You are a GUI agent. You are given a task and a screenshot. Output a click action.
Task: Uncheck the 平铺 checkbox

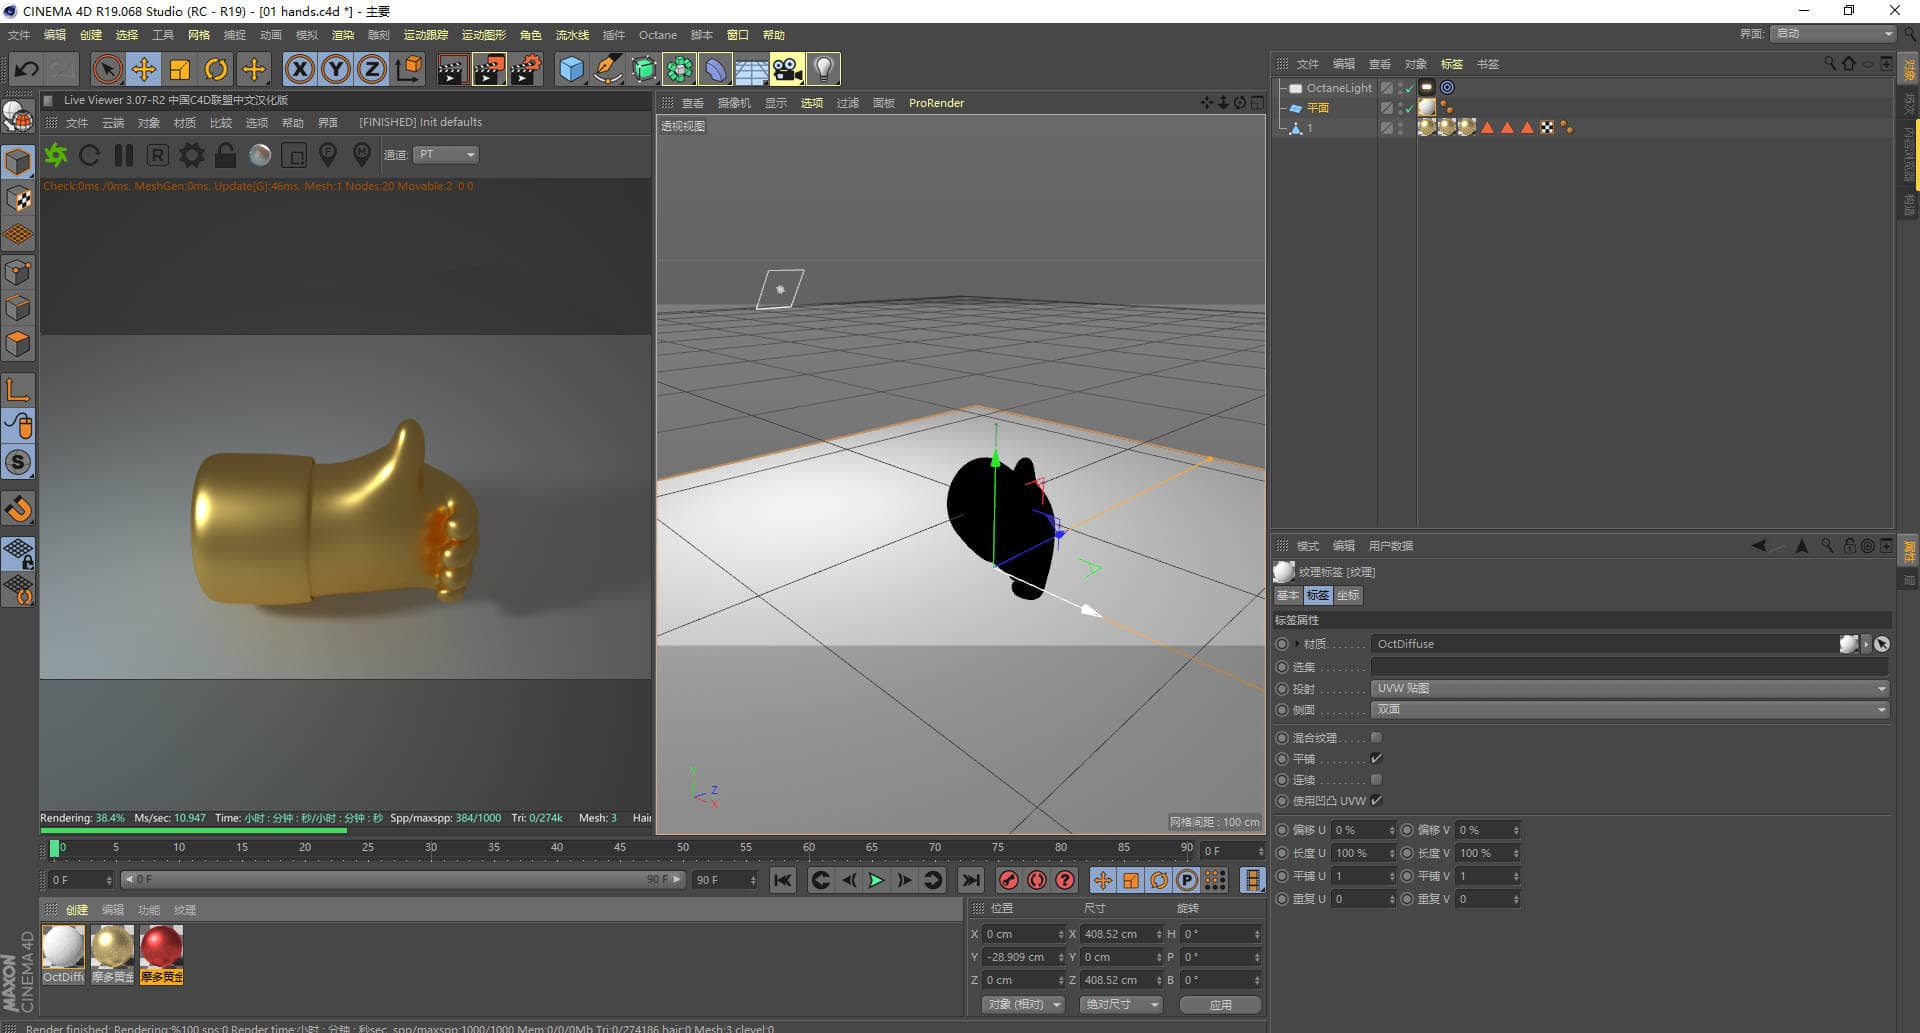(1376, 758)
